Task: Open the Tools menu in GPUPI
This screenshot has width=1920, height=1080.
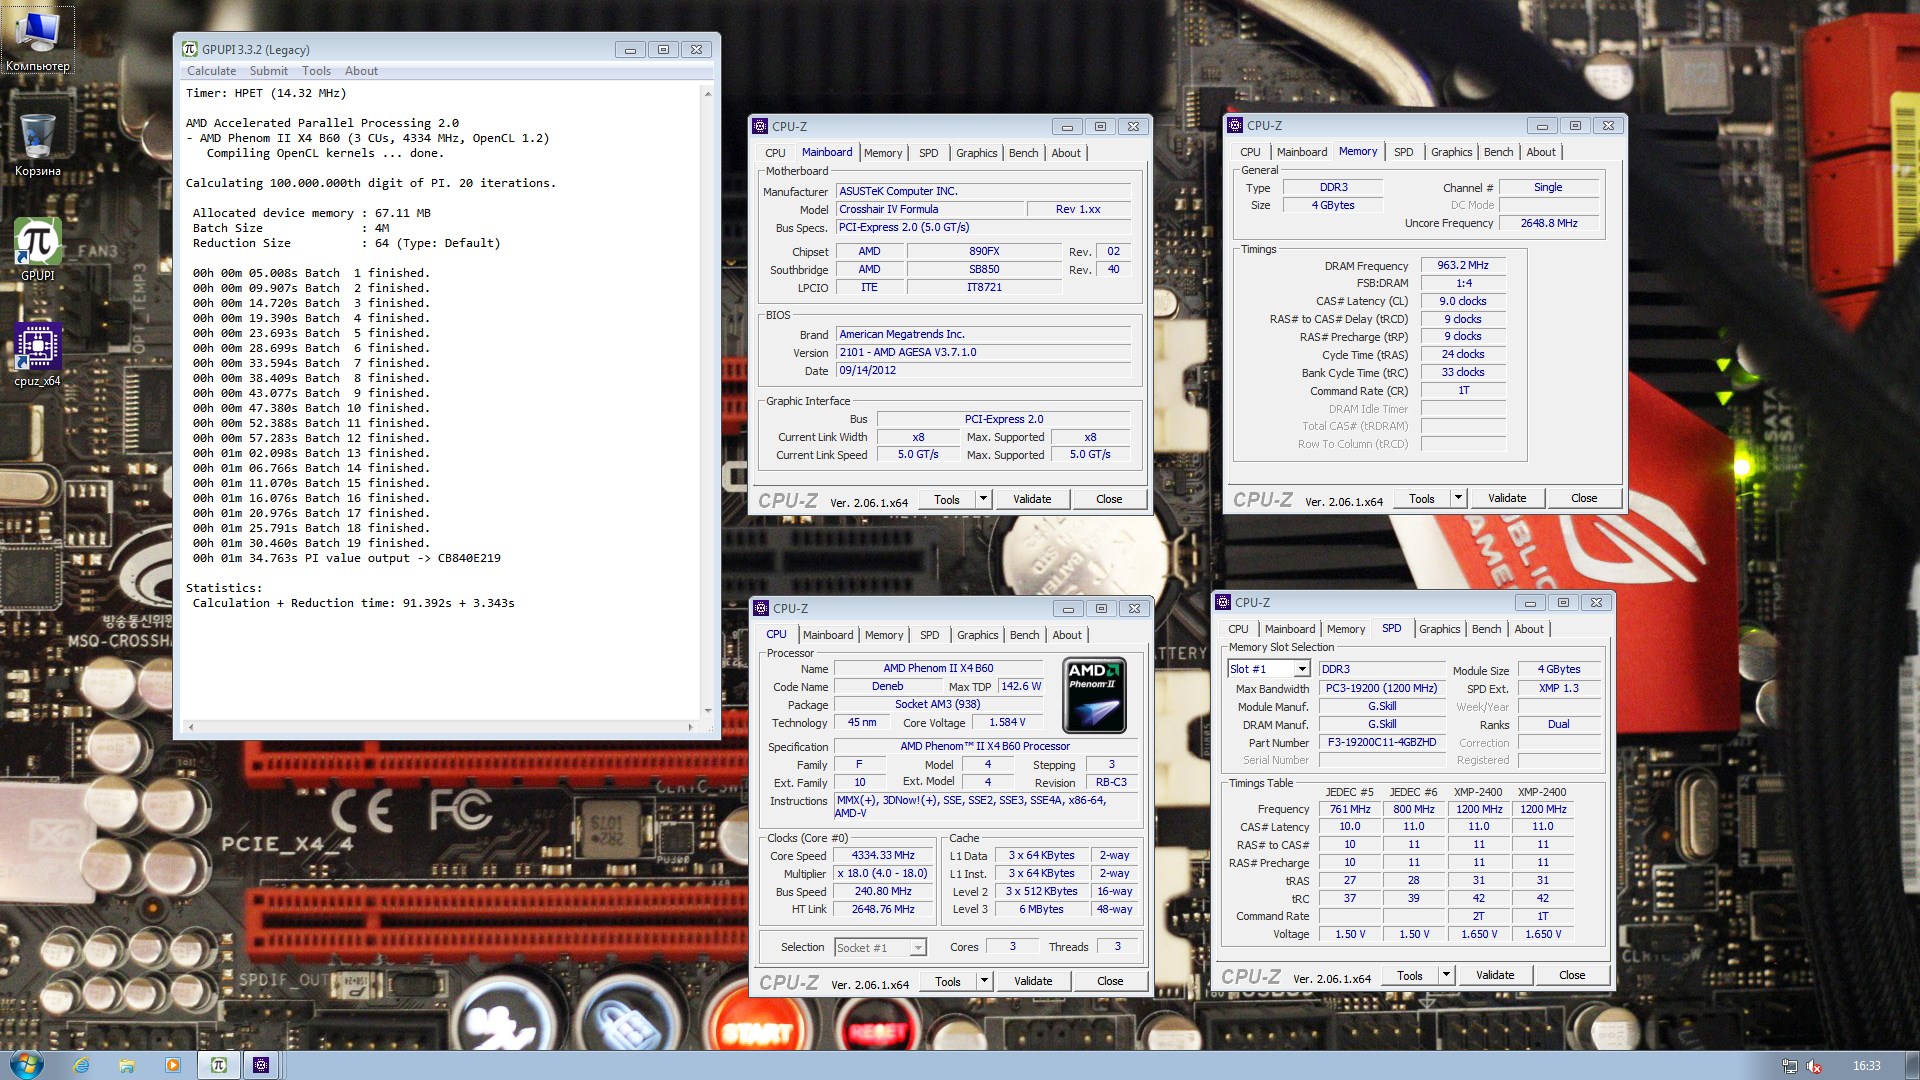Action: pos(316,71)
